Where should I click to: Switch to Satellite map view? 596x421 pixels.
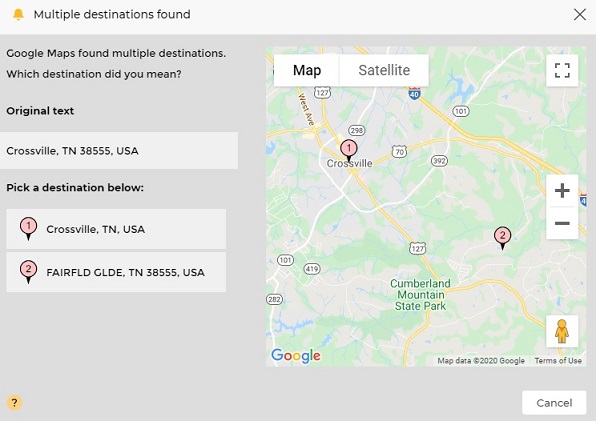coord(384,70)
